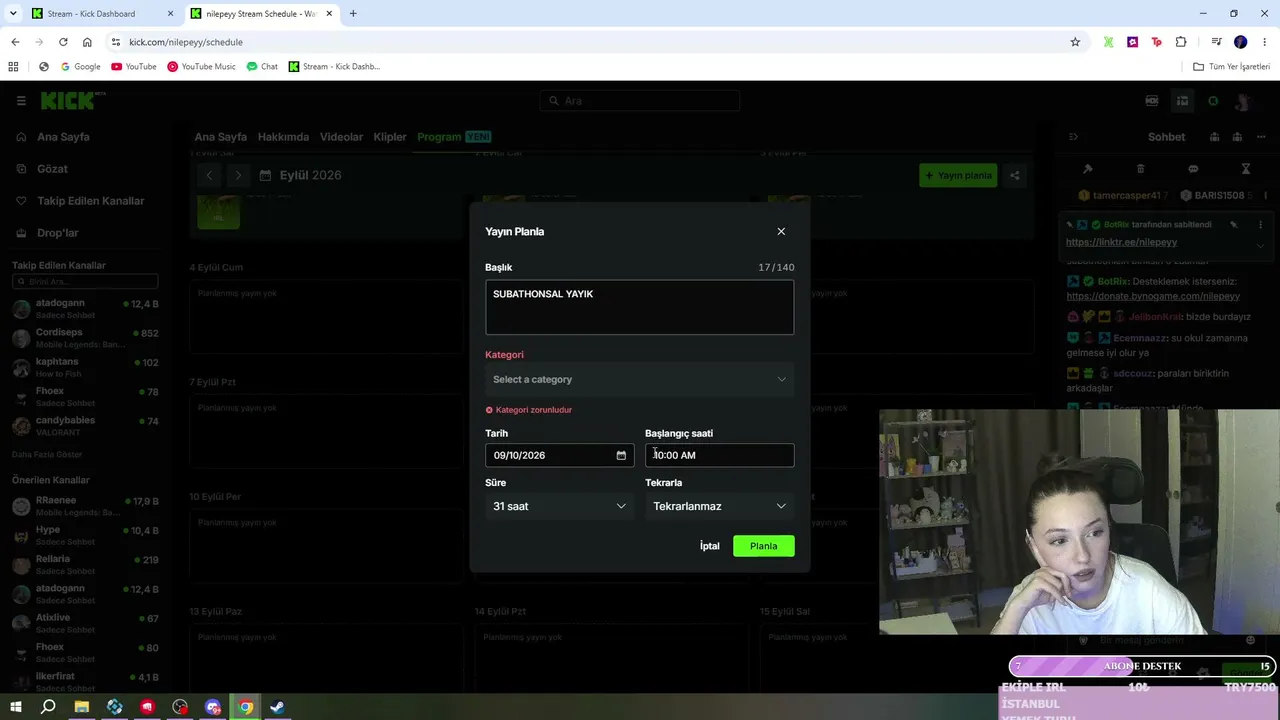Click the Planla button

(x=763, y=546)
